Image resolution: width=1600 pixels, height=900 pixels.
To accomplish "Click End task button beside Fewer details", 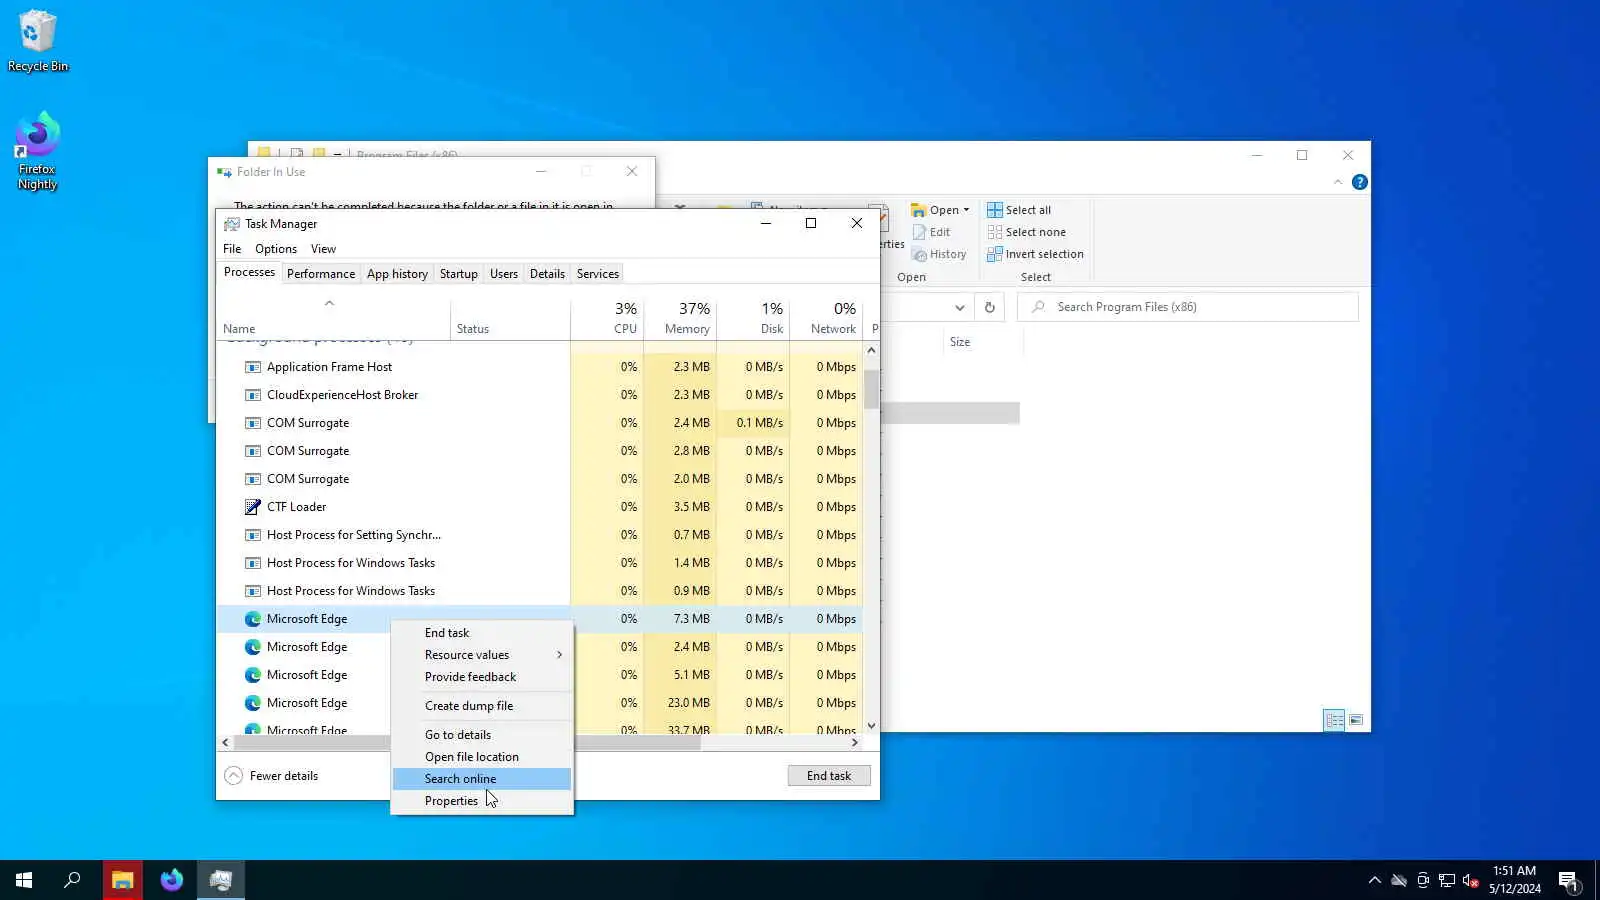I will (829, 776).
